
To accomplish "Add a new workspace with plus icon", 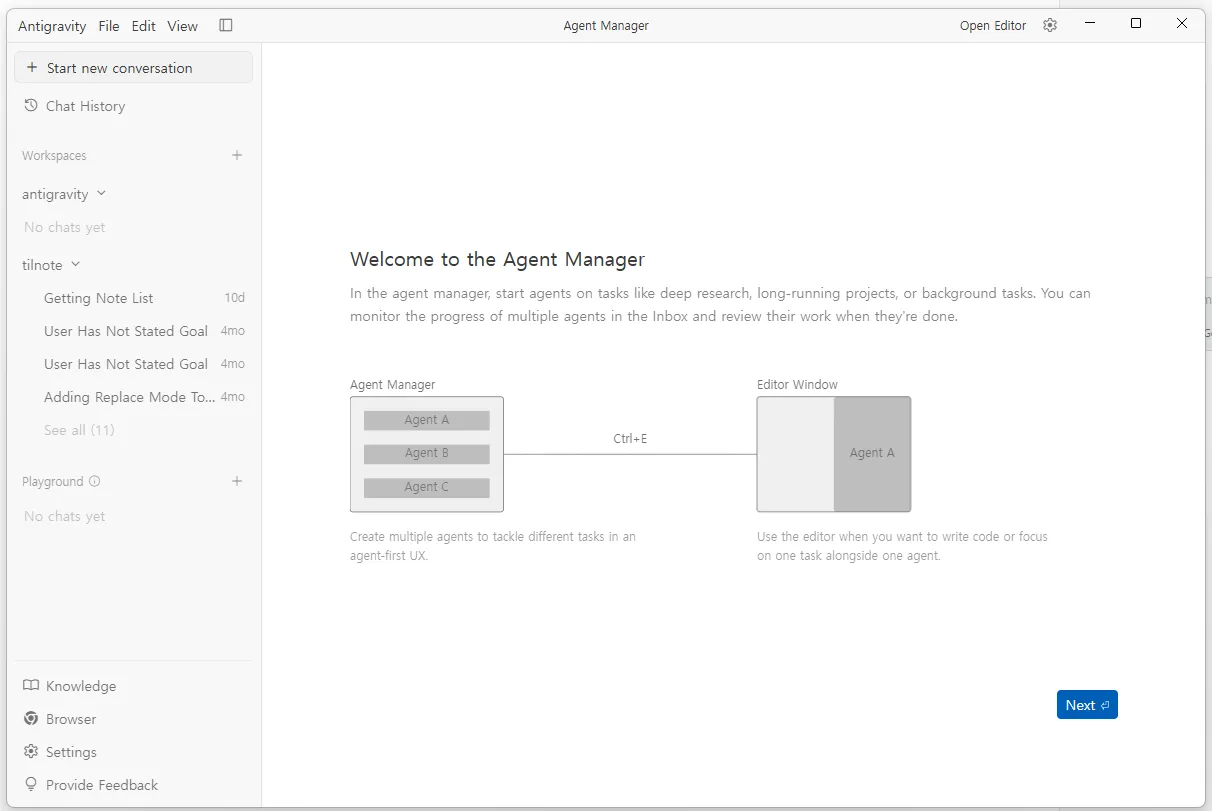I will click(237, 155).
